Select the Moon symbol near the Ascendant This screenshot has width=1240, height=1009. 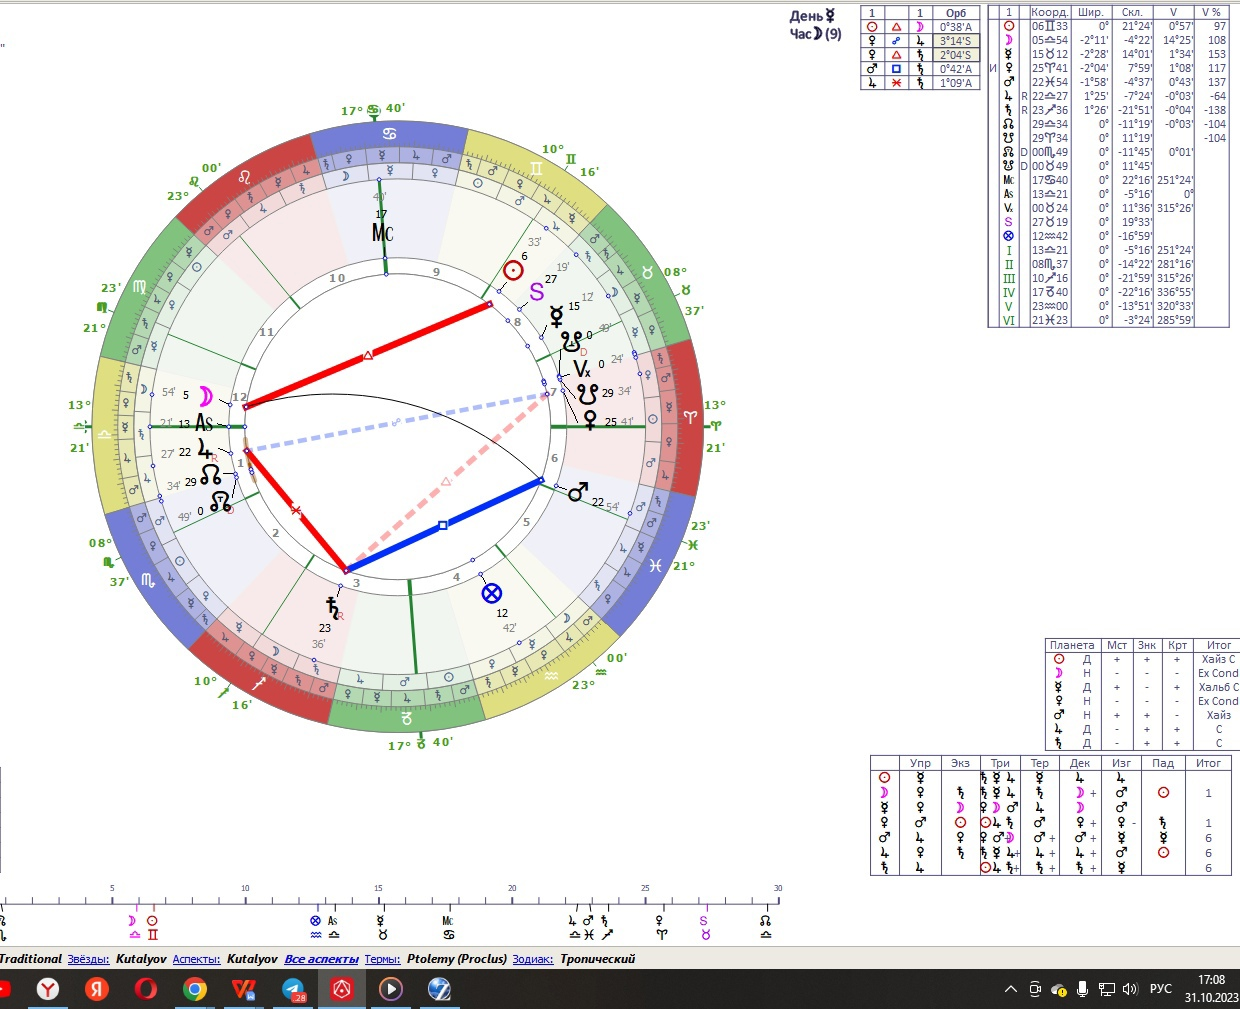point(206,396)
